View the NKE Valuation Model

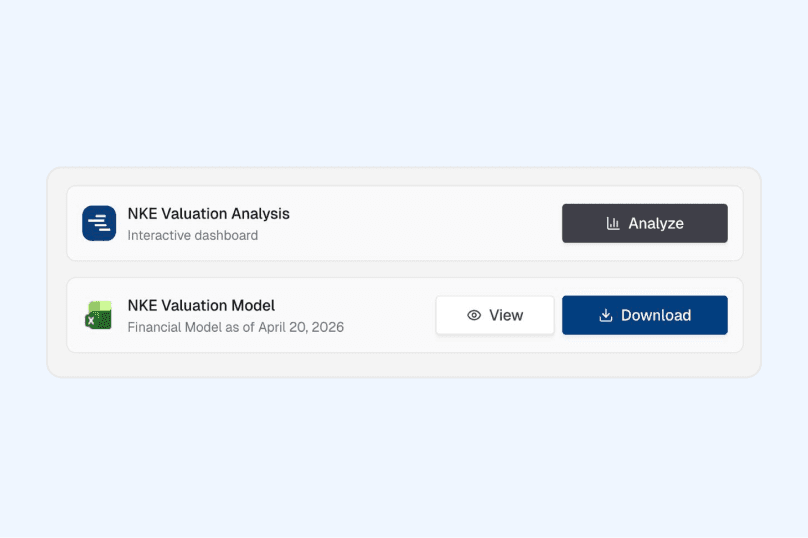(495, 315)
